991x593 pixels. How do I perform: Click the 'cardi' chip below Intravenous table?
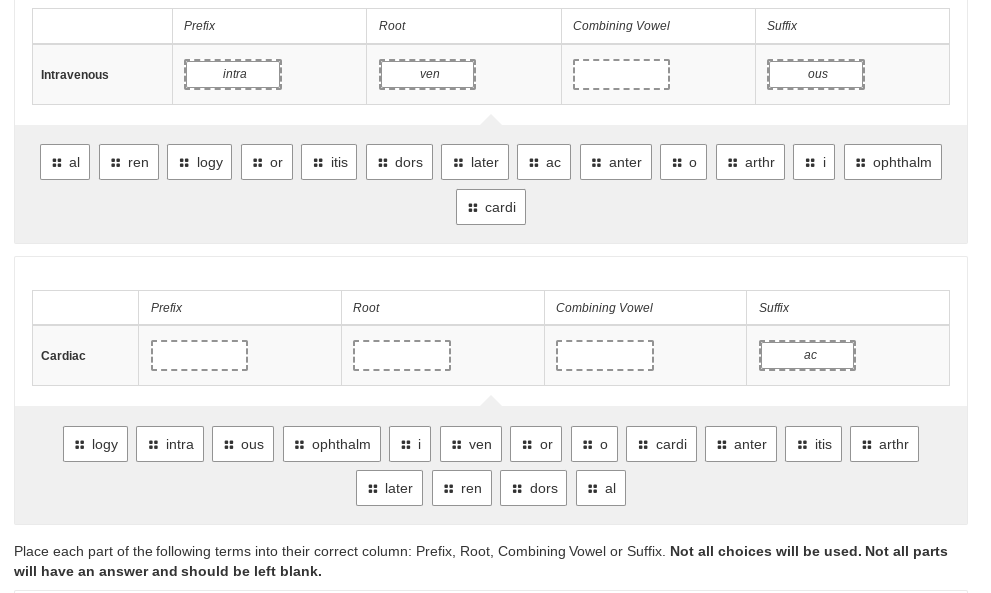(x=491, y=207)
